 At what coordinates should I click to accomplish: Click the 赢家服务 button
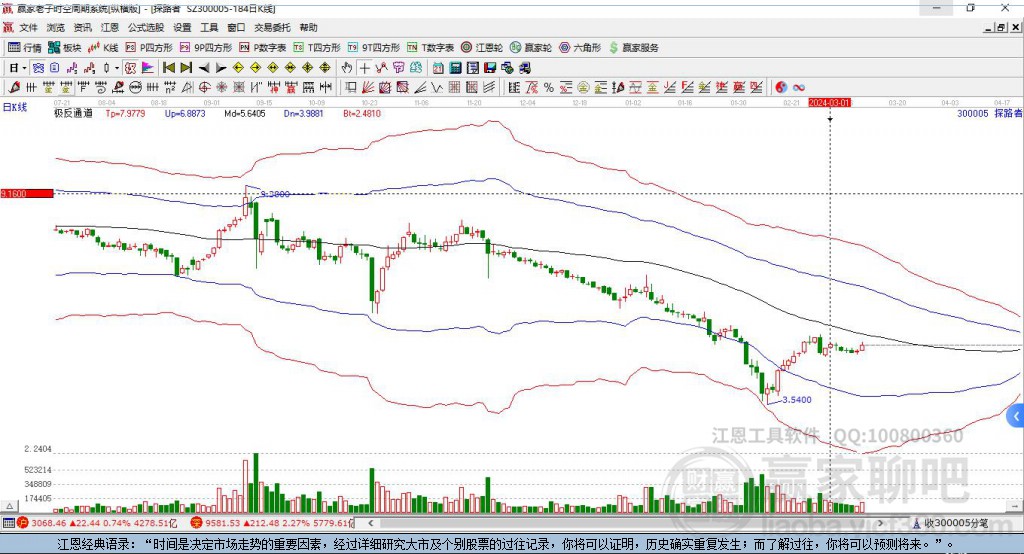[633, 48]
